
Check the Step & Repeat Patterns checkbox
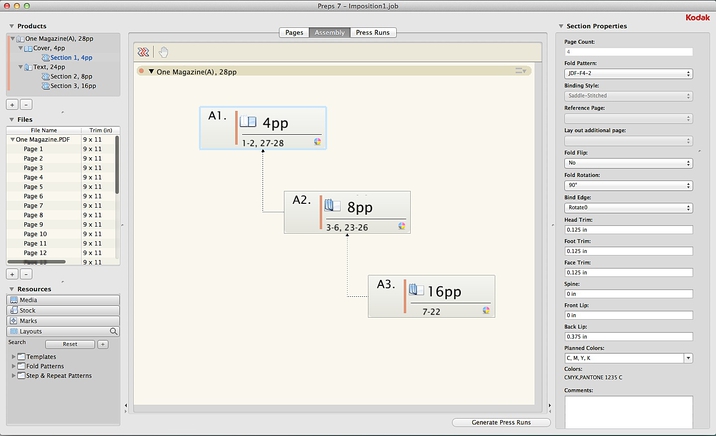(21, 375)
